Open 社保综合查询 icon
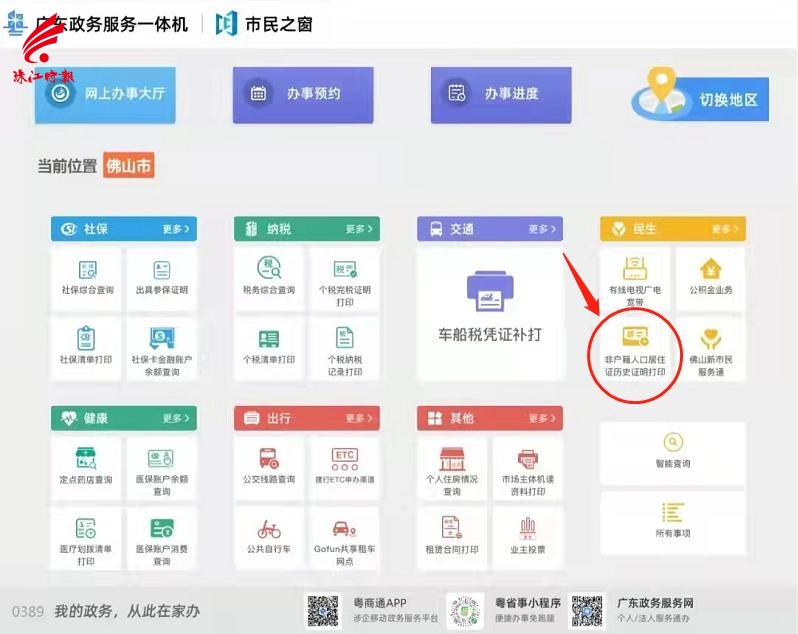The height and width of the screenshot is (634, 798). (88, 270)
